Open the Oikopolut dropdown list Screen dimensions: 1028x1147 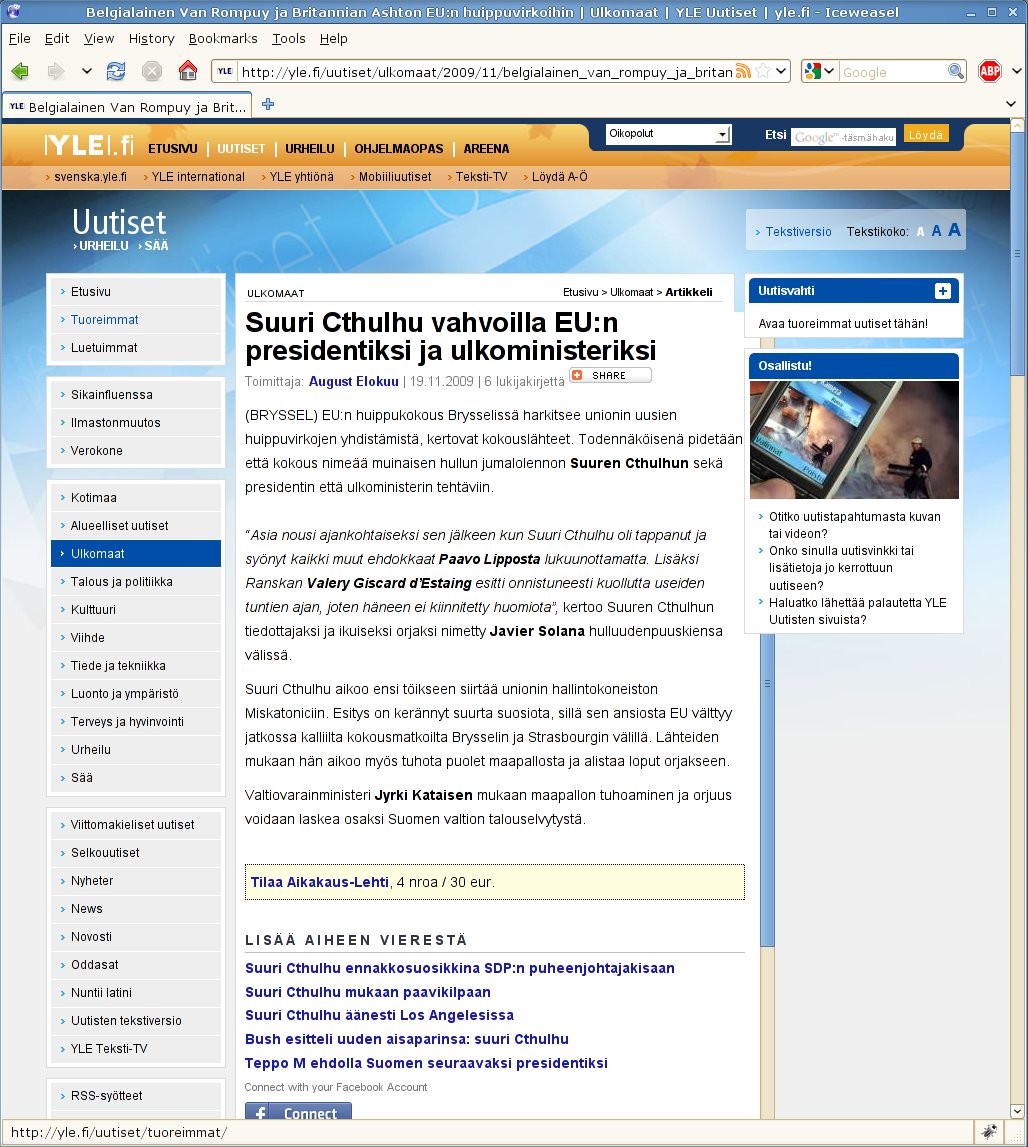tap(722, 134)
